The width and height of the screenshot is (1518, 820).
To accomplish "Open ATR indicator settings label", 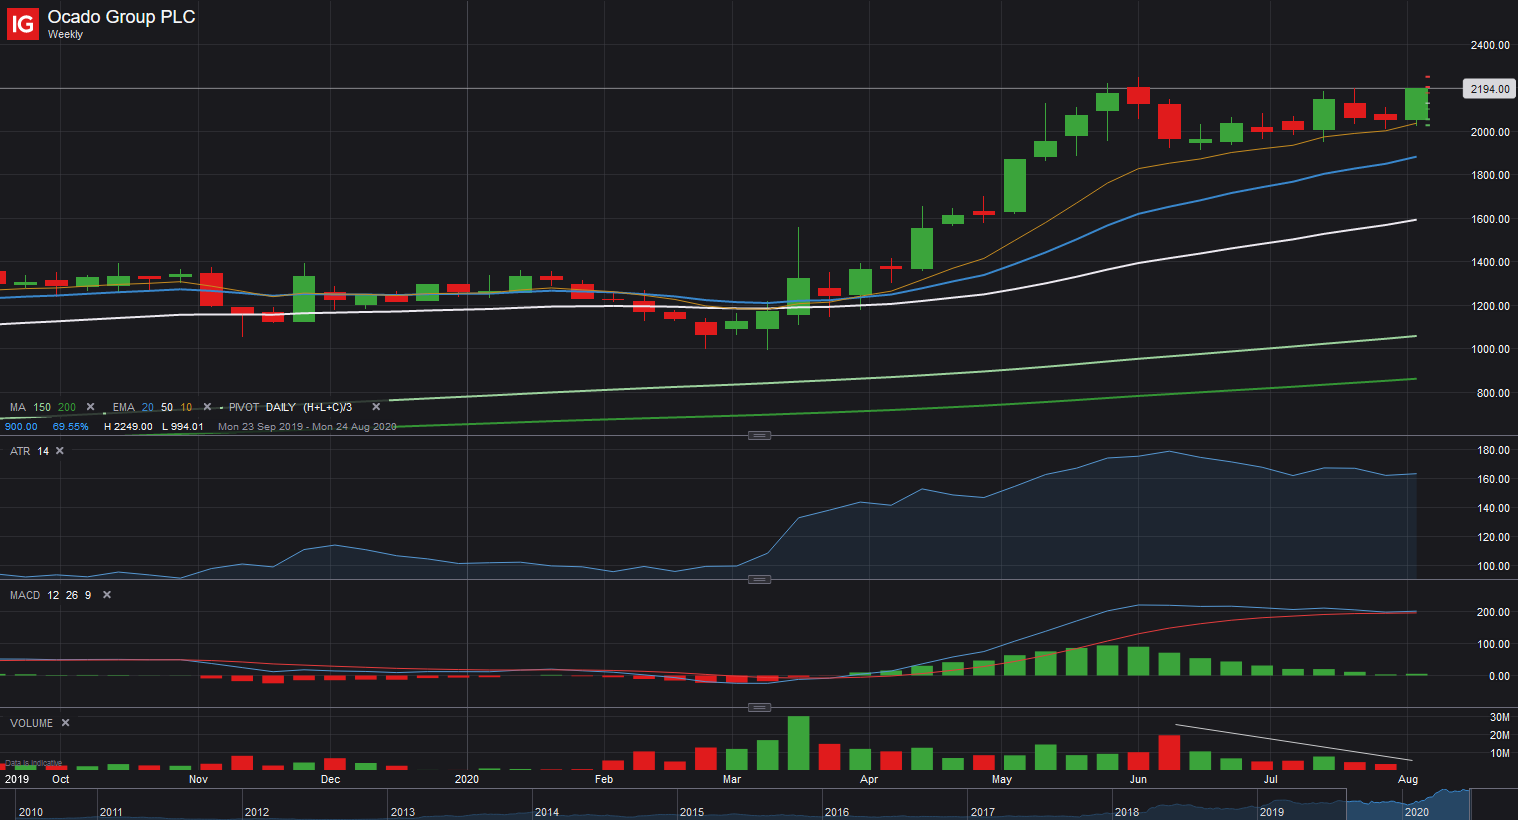I will [20, 451].
